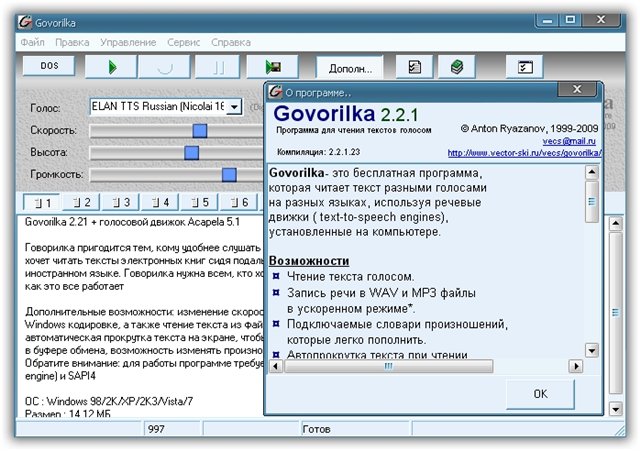Click the main window scroll down arrow
The height and width of the screenshot is (451, 640).
(615, 409)
